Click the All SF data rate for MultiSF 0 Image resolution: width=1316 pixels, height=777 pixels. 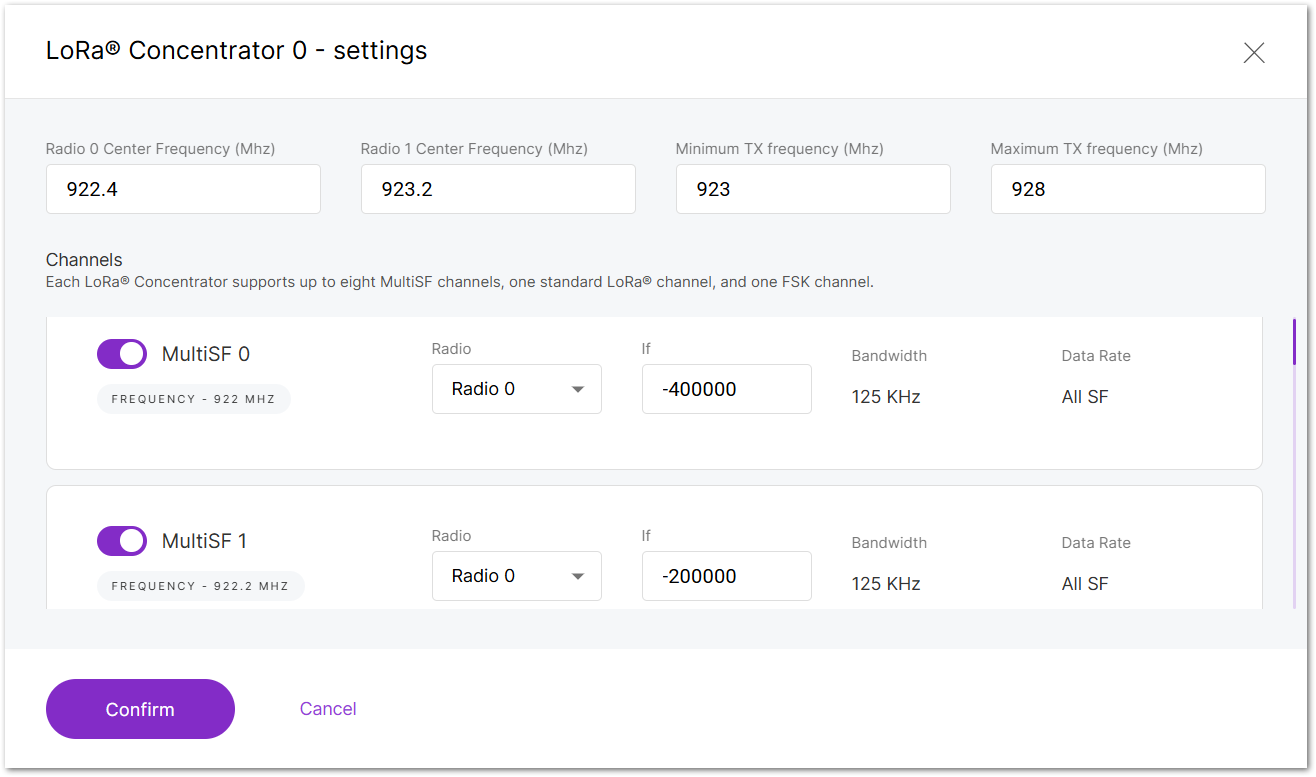tap(1085, 397)
